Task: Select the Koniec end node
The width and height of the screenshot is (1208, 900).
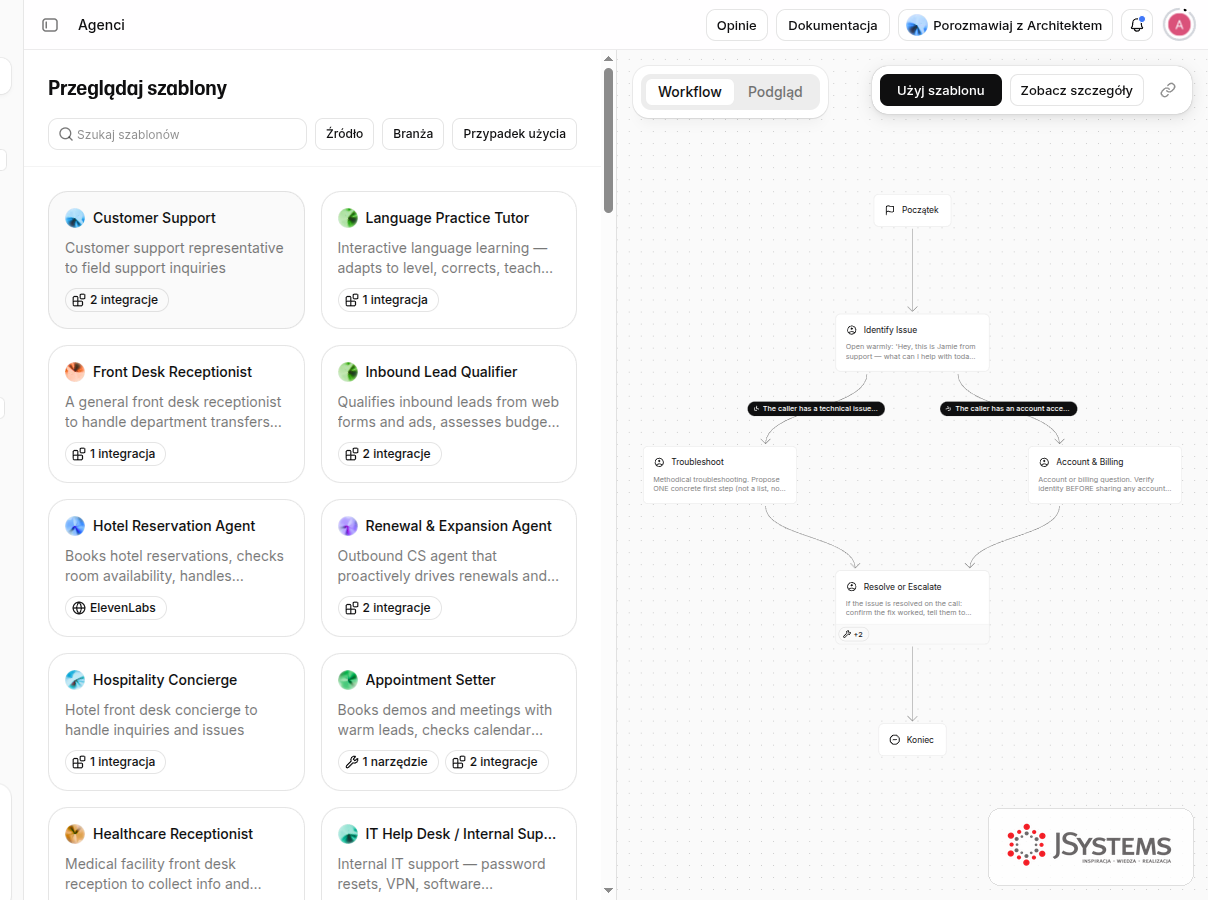Action: click(x=912, y=740)
